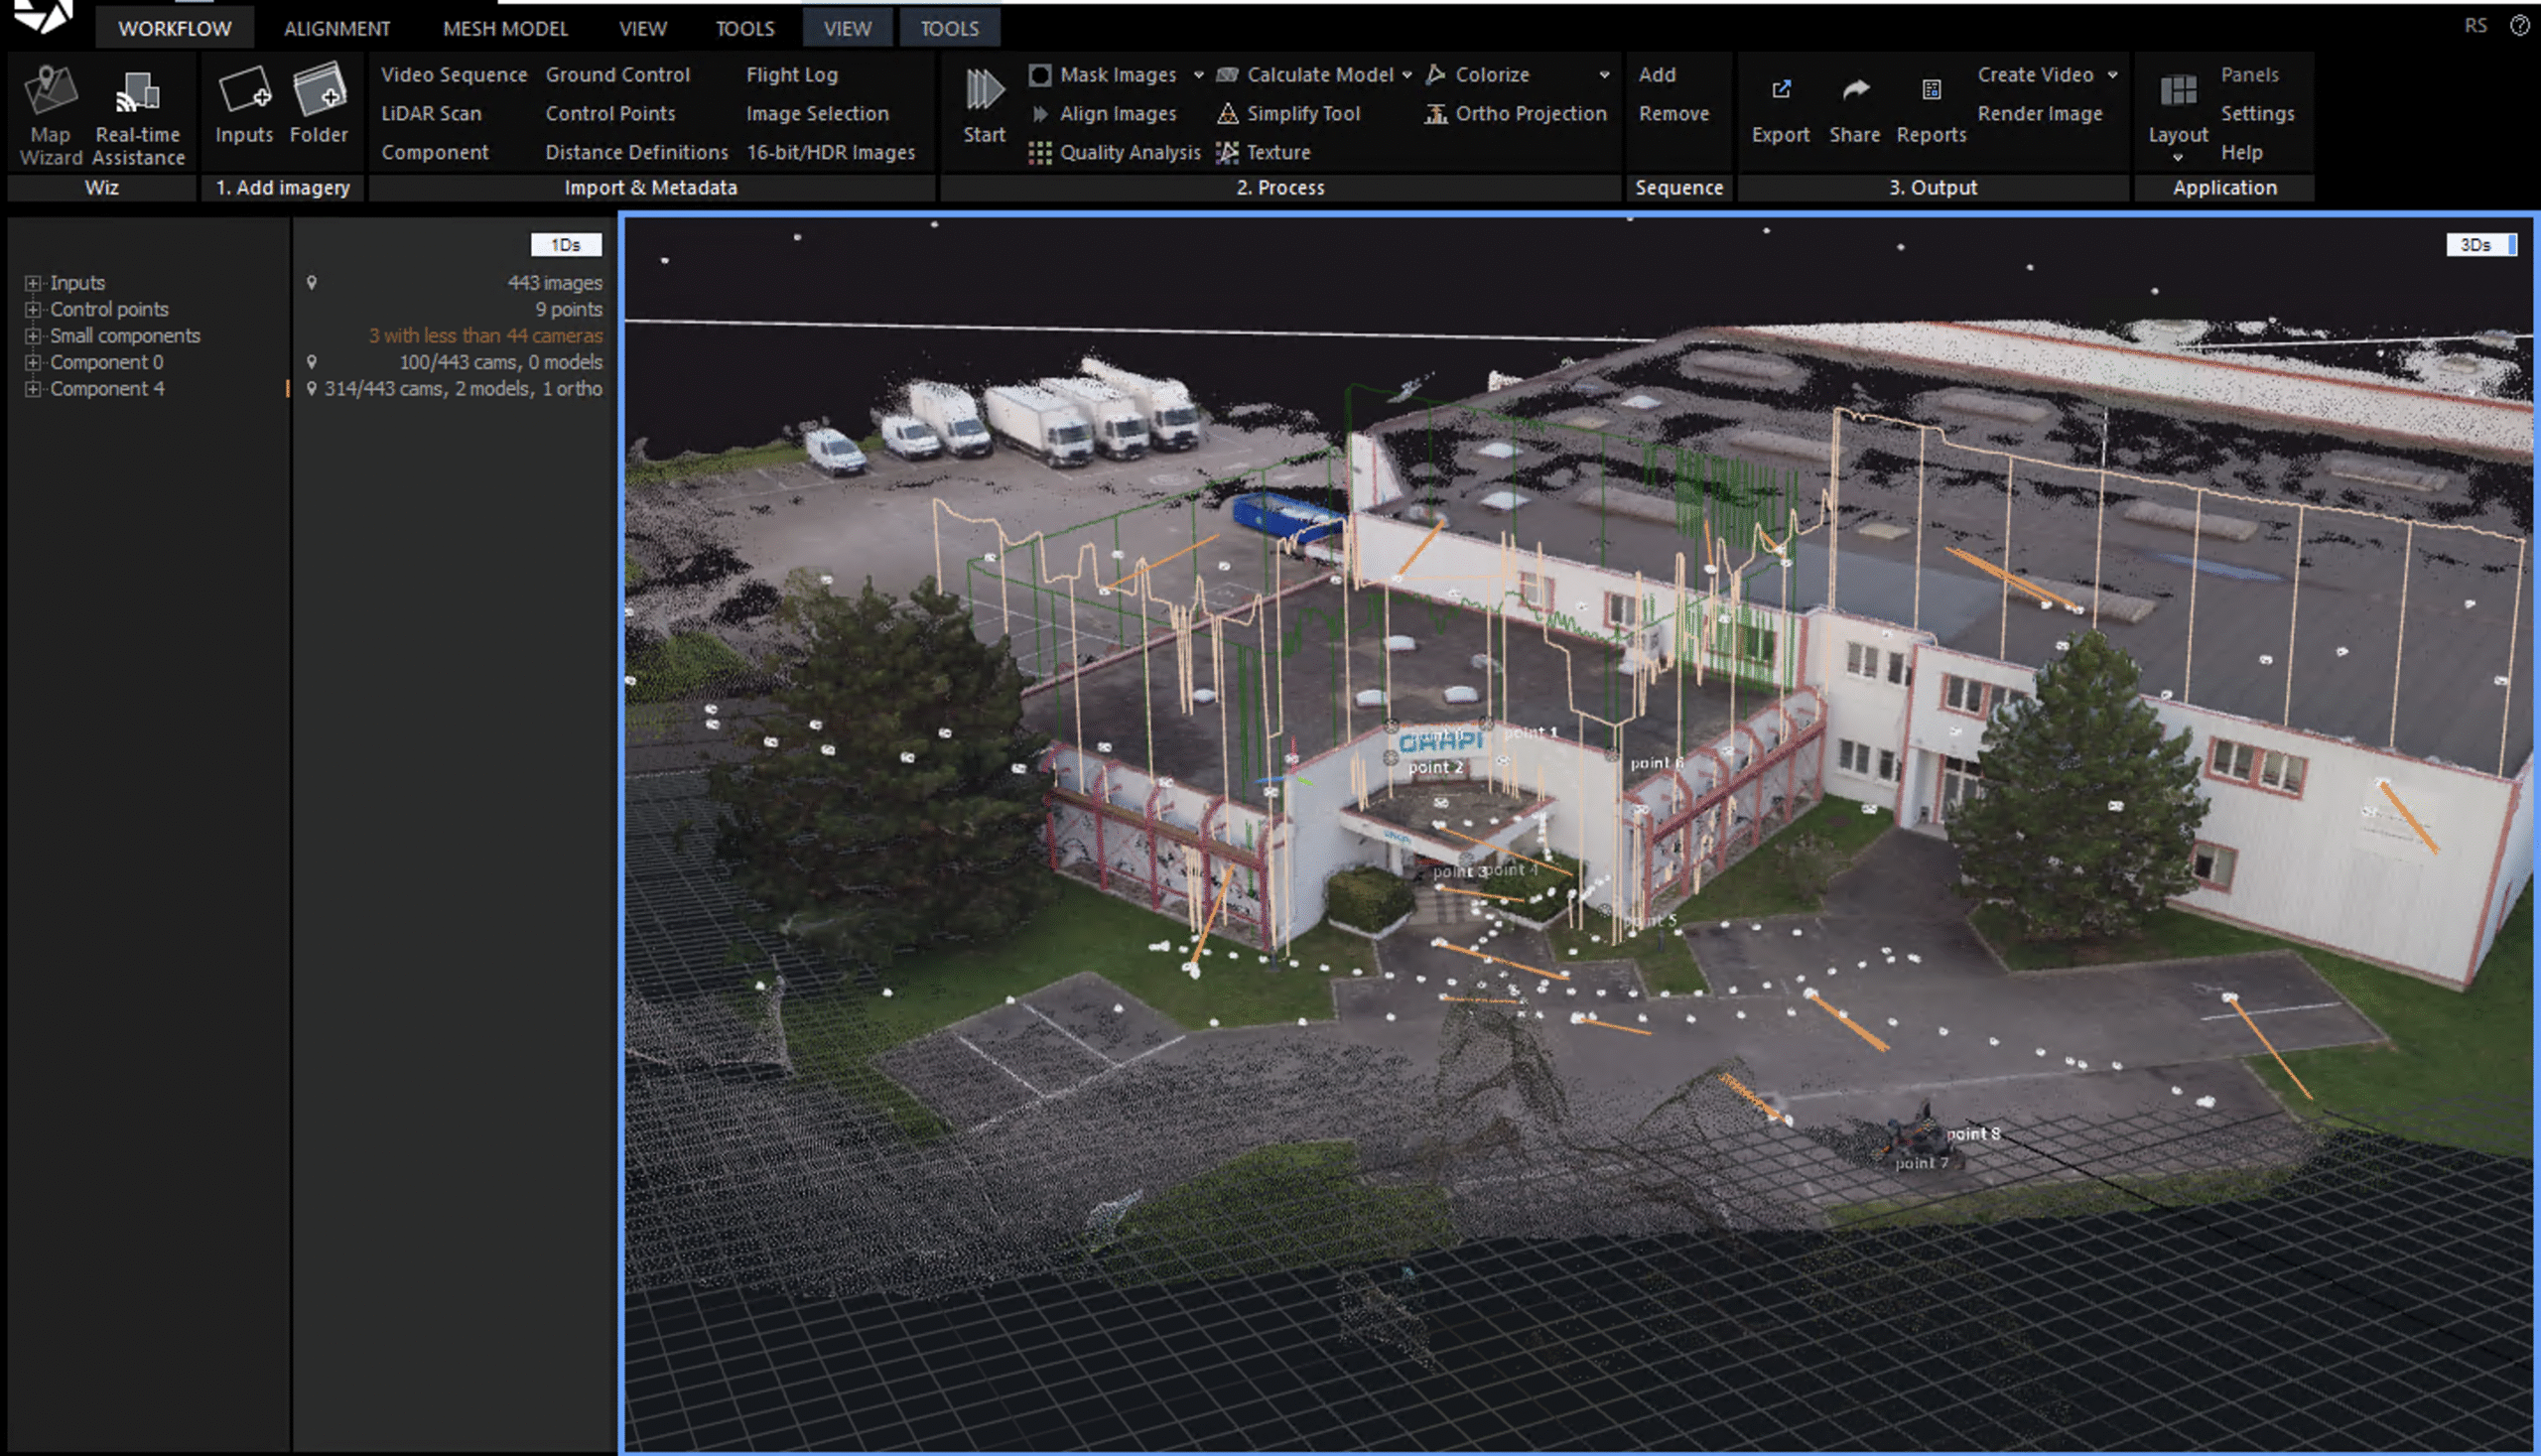
Task: Click the Real-time Assistance icon
Action: (x=138, y=92)
